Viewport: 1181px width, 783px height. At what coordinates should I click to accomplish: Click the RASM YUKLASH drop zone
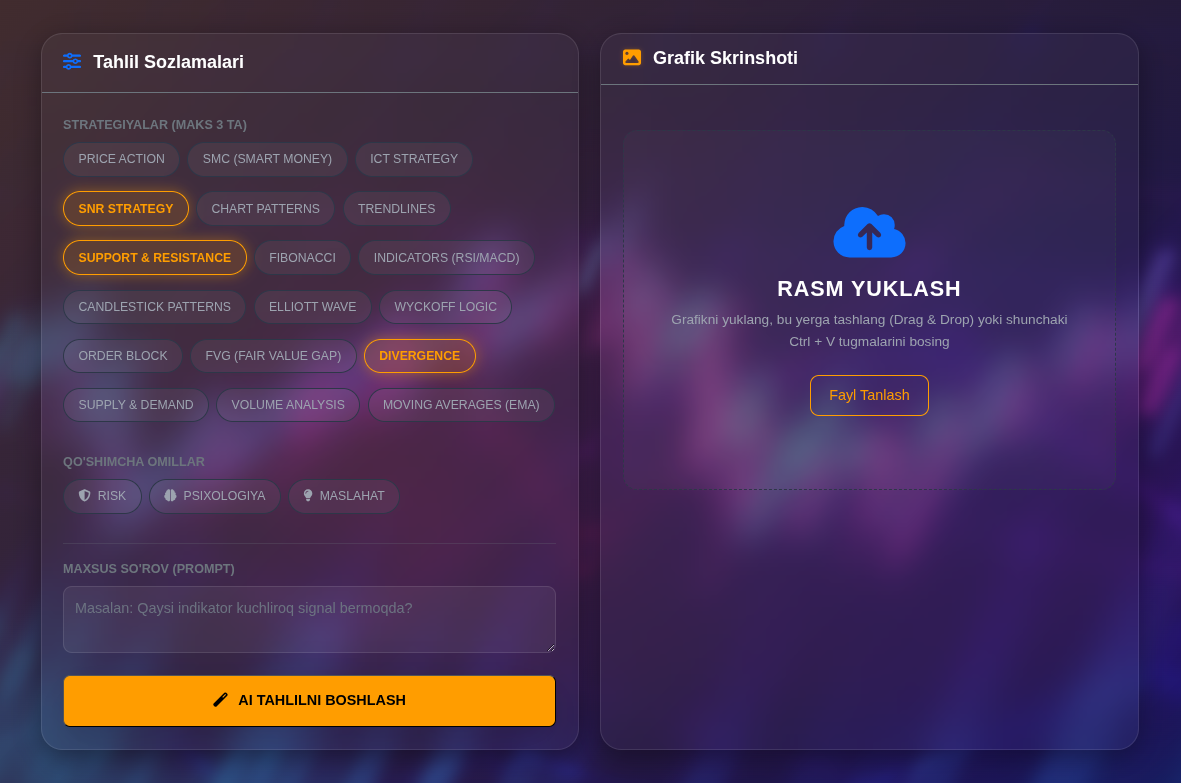tap(869, 310)
